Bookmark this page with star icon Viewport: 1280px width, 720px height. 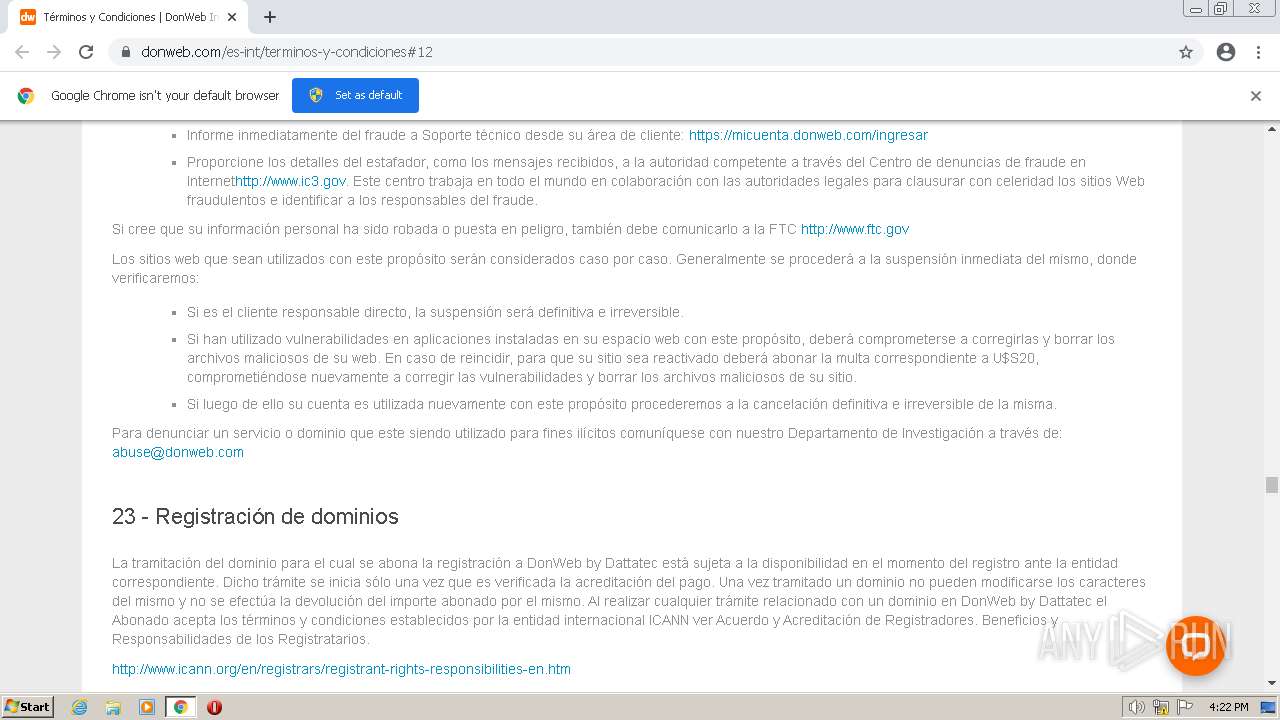point(1186,52)
